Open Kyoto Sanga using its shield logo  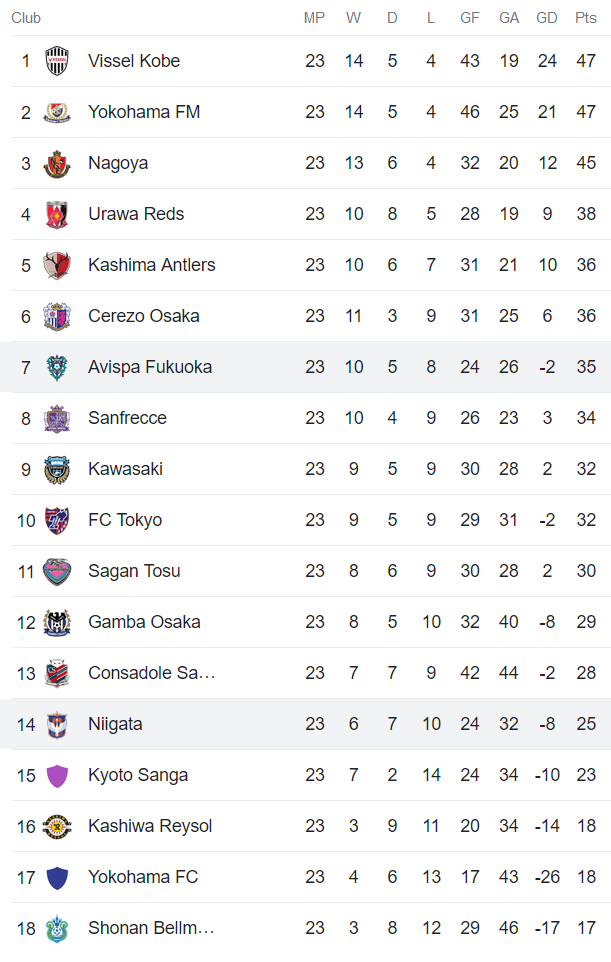coord(56,775)
